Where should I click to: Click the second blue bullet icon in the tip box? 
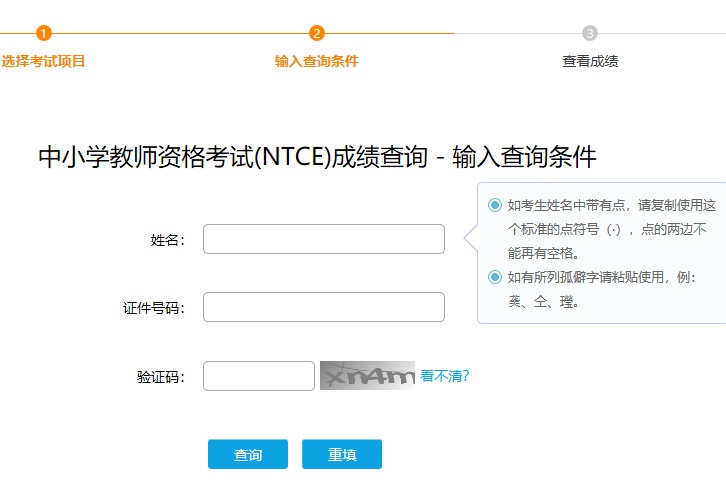(x=494, y=277)
